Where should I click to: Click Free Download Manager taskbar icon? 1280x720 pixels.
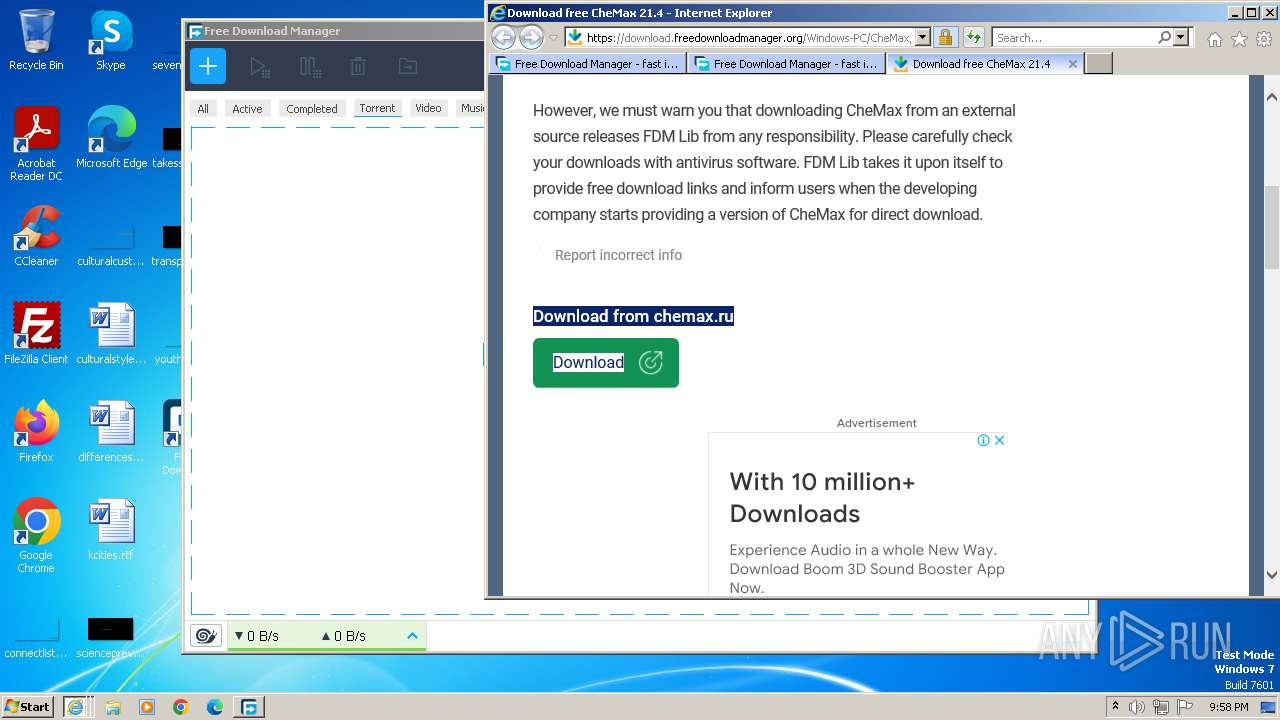249,707
